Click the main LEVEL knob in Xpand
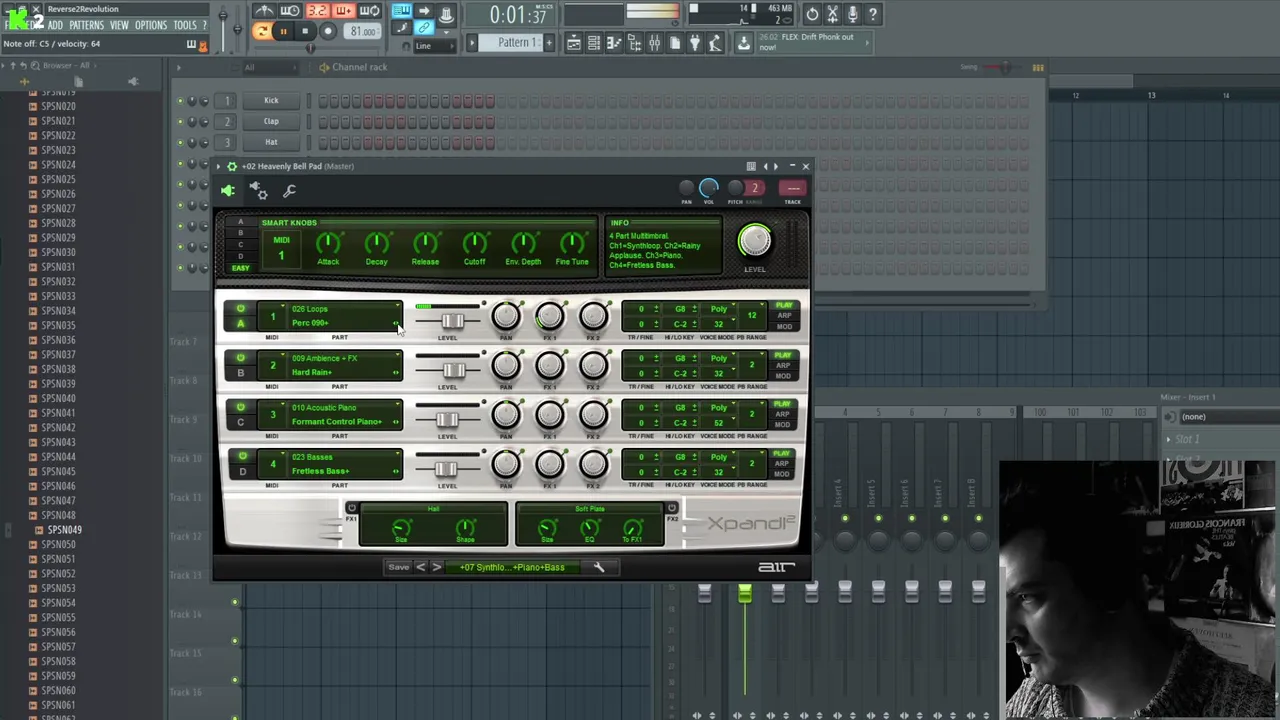1280x720 pixels. (755, 241)
